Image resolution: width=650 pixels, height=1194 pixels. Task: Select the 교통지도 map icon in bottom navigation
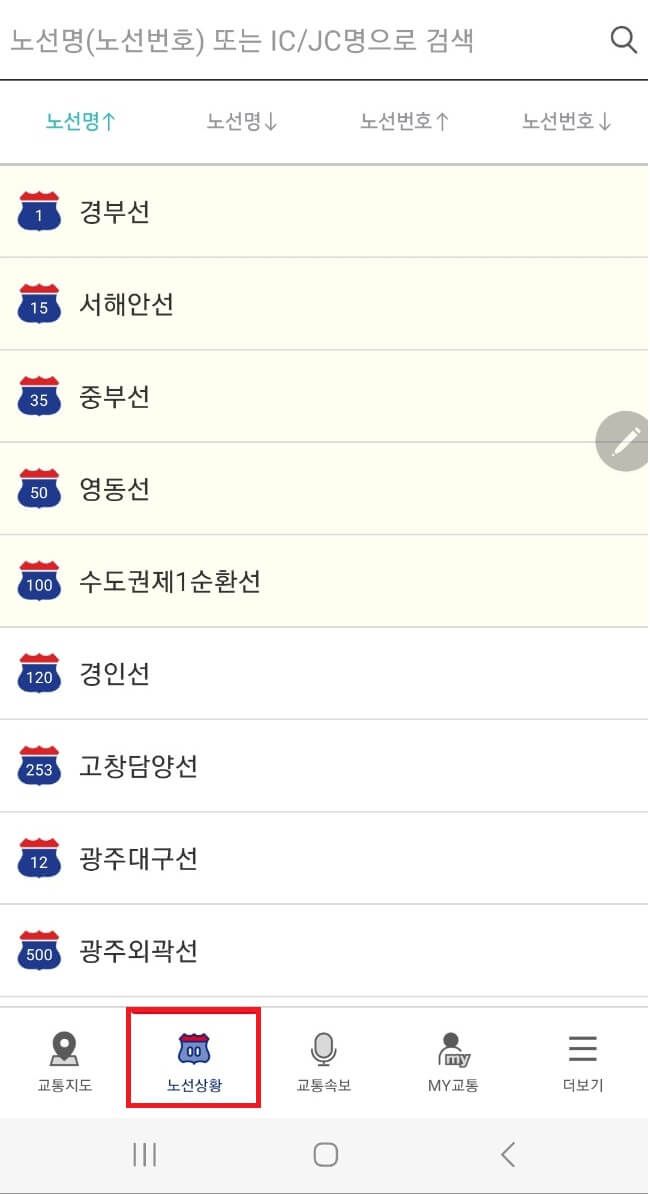point(64,1055)
